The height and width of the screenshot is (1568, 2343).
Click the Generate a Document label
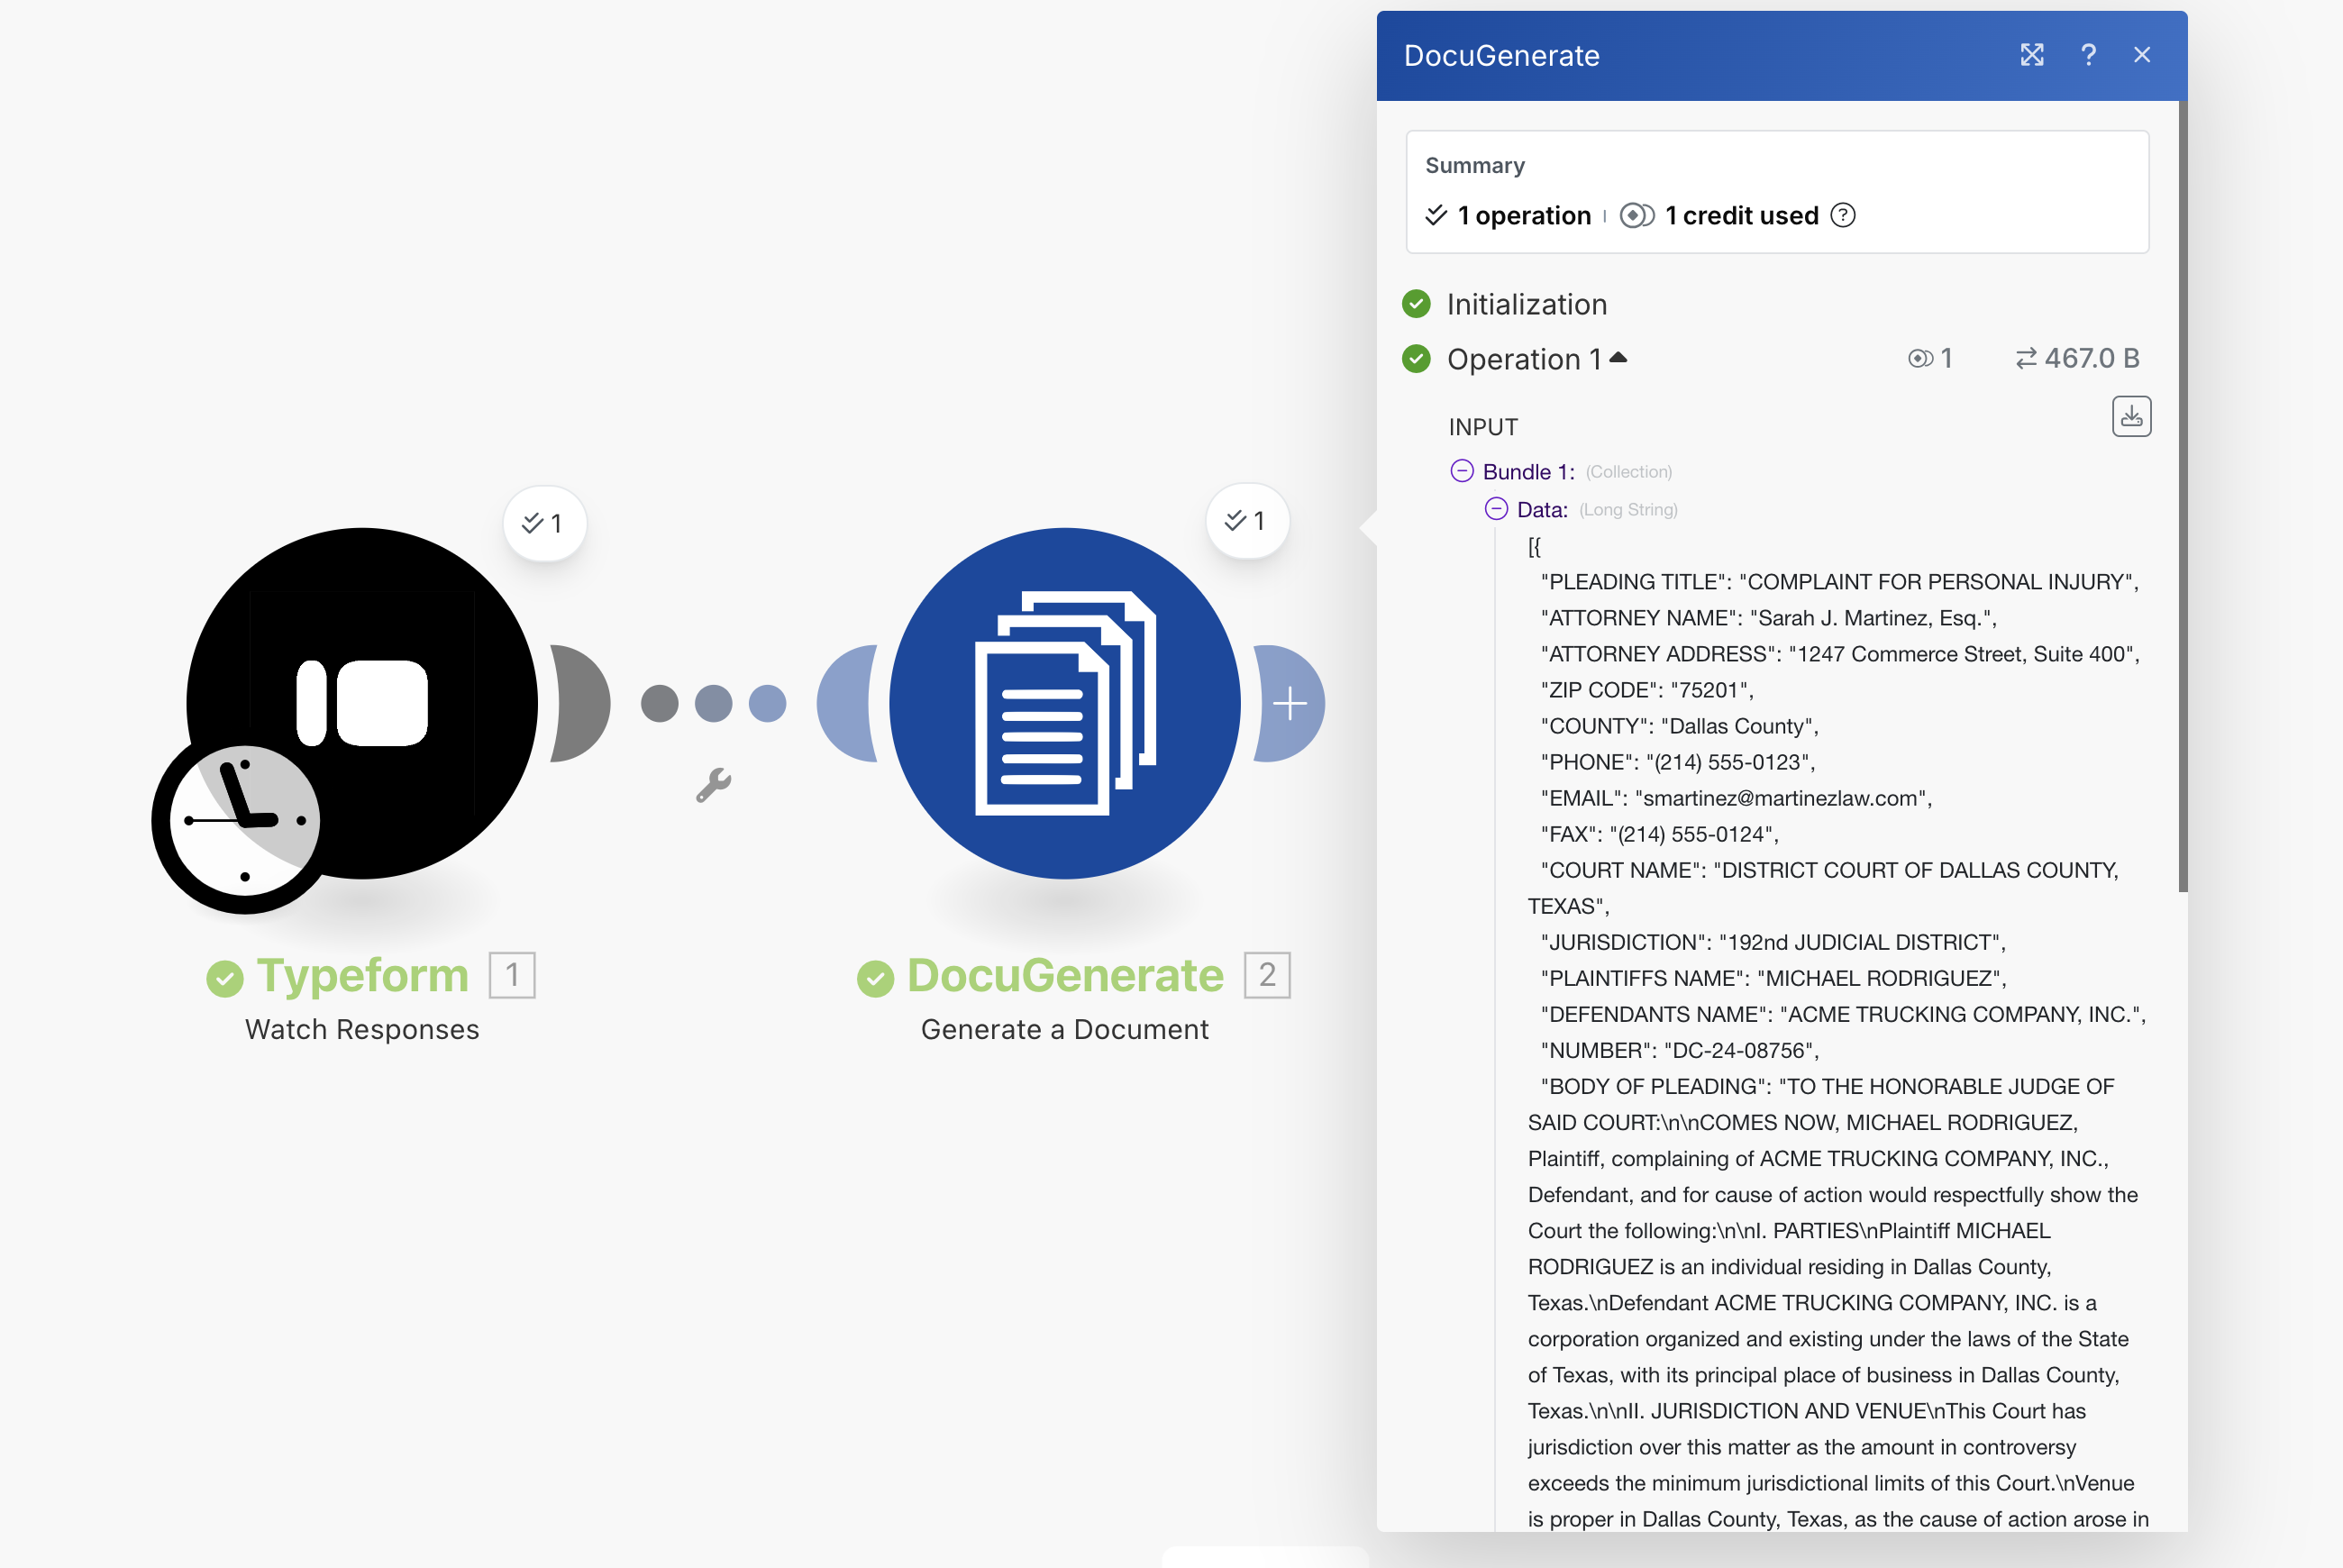[x=1065, y=1029]
